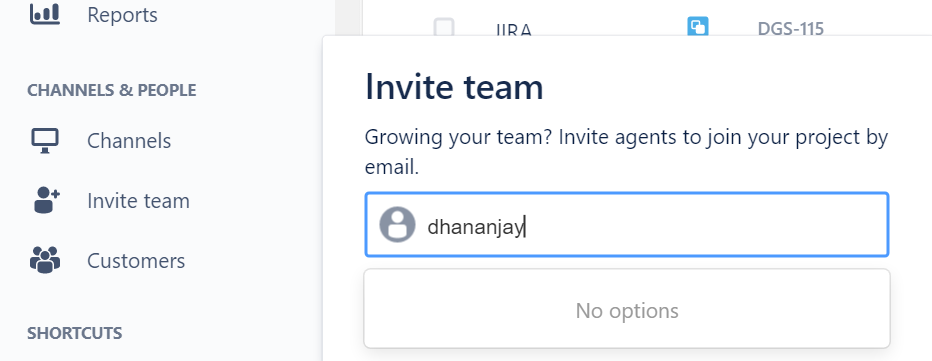Click the CHANNELS & PEOPLE section header
This screenshot has width=932, height=361.
[x=112, y=90]
